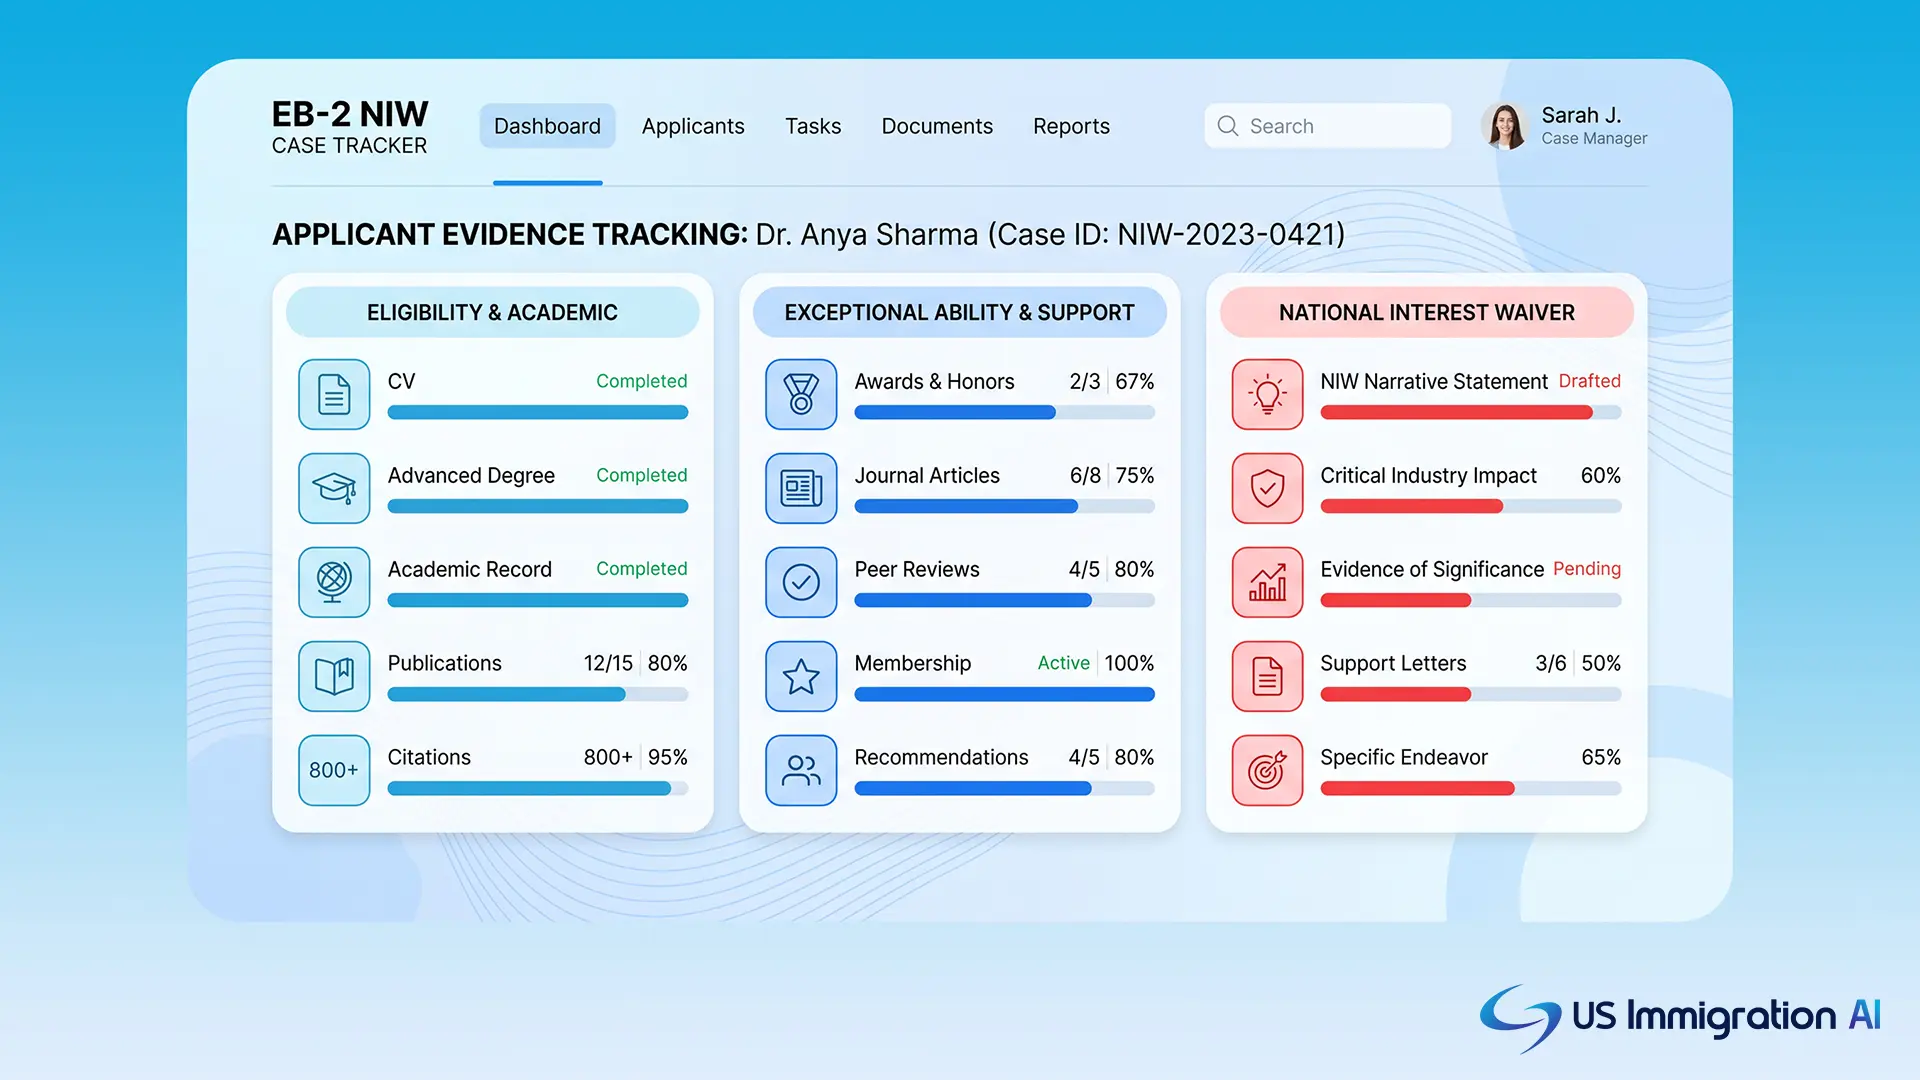The height and width of the screenshot is (1080, 1920).
Task: Open the Applicants tab
Action: (x=693, y=126)
